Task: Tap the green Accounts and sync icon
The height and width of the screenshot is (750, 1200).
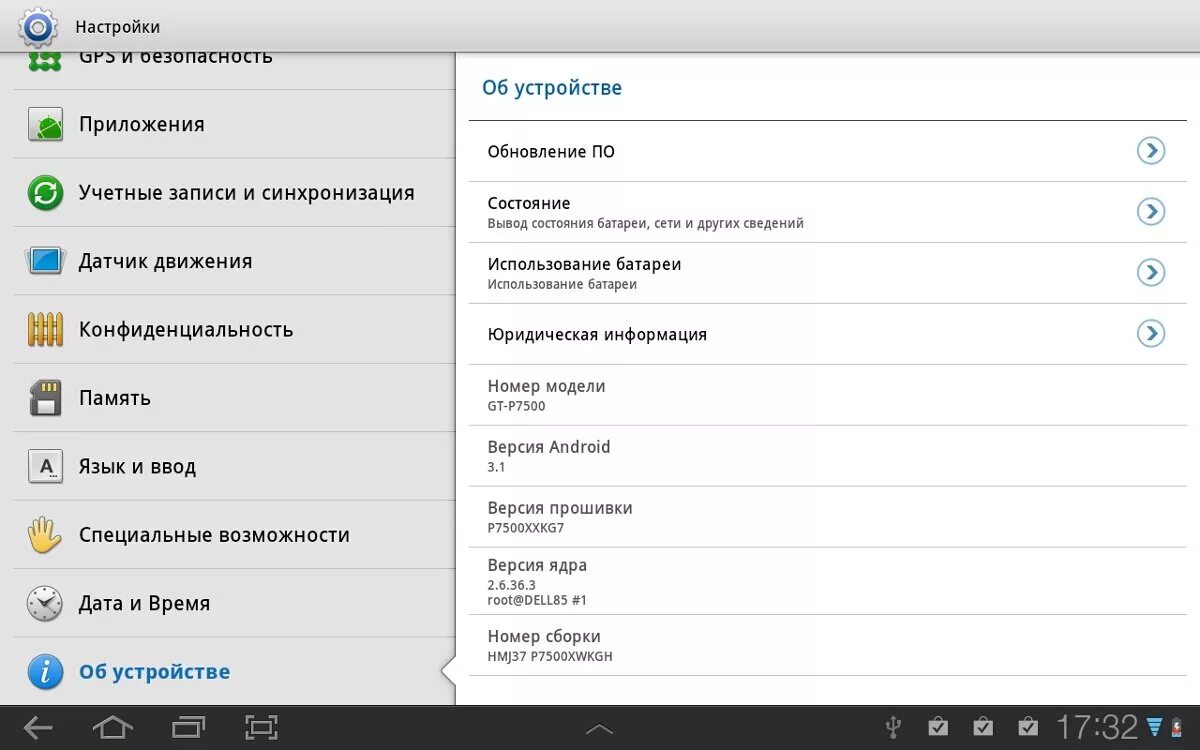Action: (45, 193)
